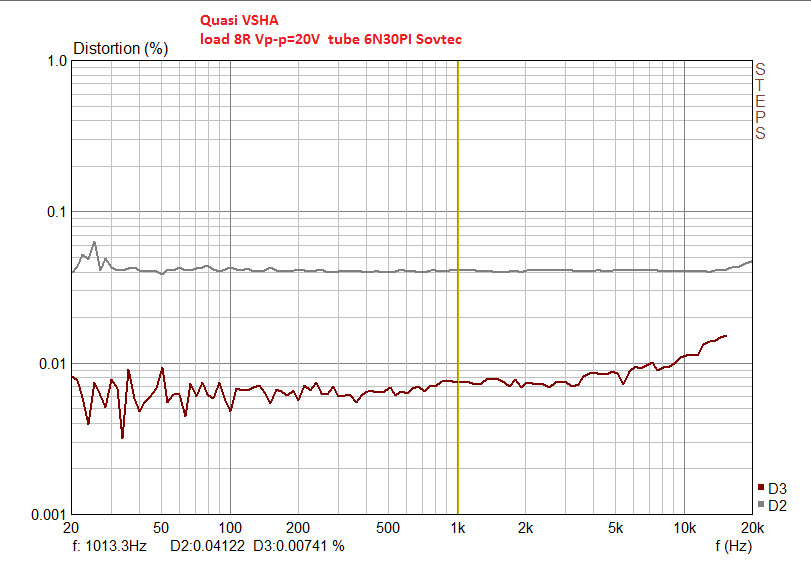Click the D3 legend color square
The image size is (811, 572).
[761, 487]
